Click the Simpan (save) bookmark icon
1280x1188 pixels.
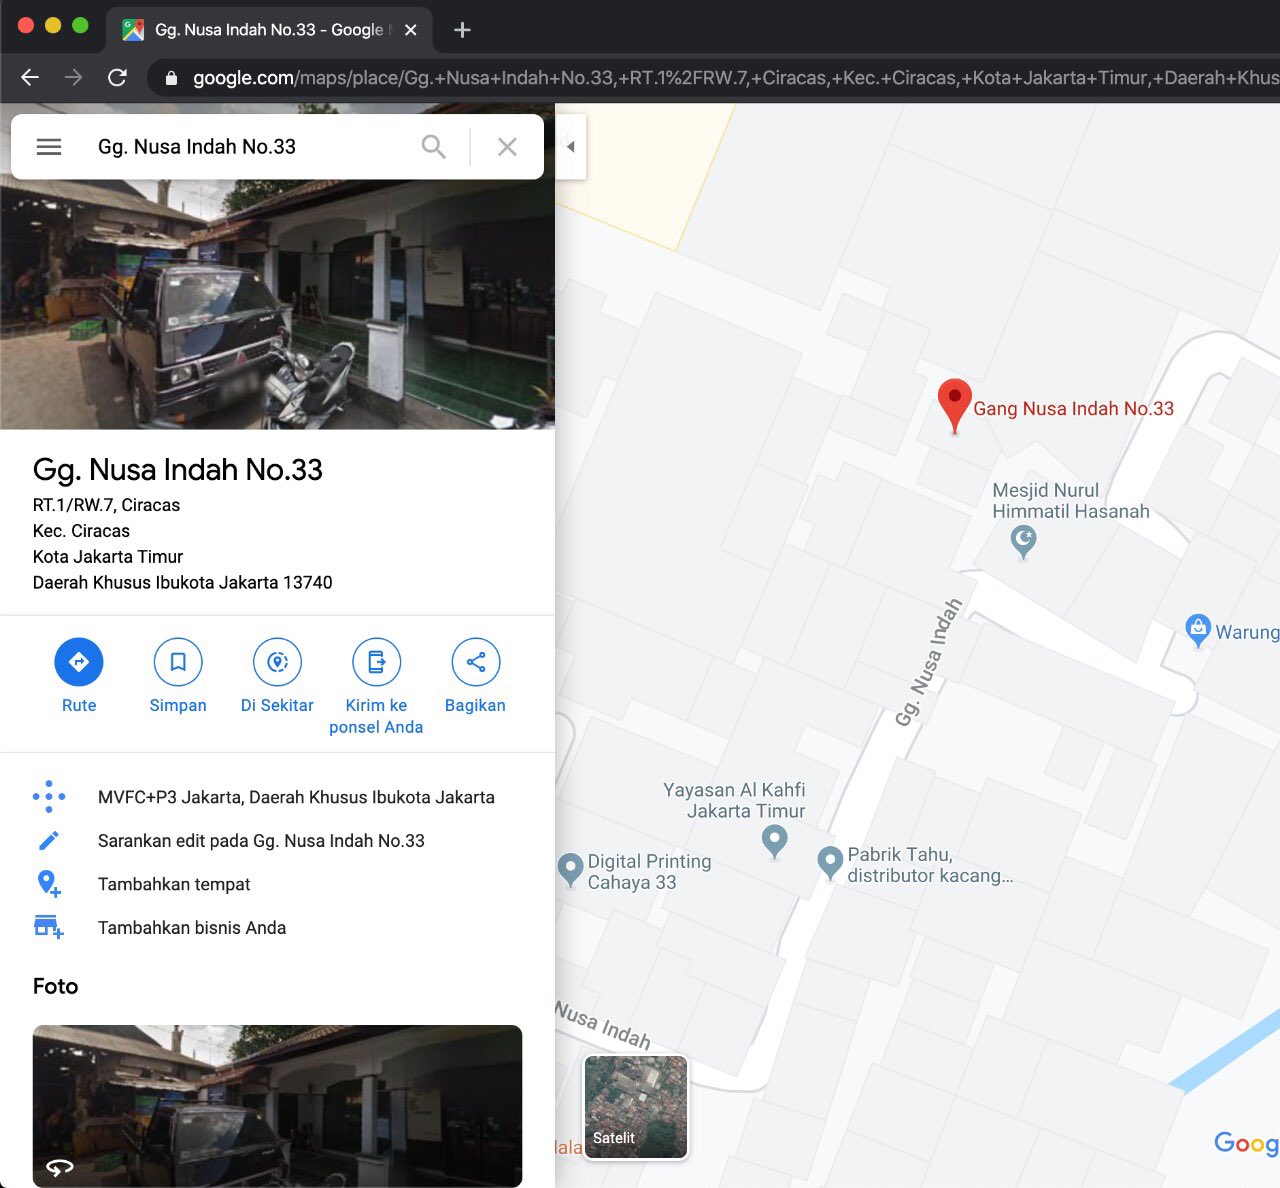(x=178, y=662)
